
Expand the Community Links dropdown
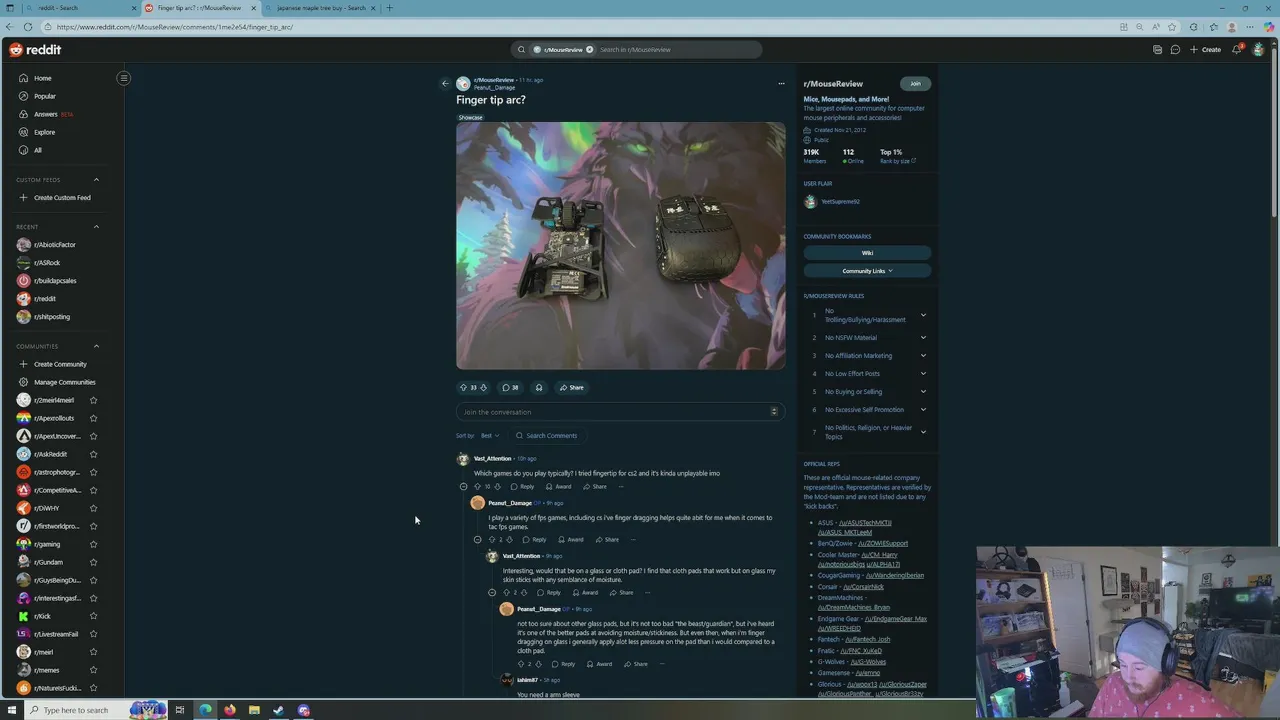tap(867, 271)
